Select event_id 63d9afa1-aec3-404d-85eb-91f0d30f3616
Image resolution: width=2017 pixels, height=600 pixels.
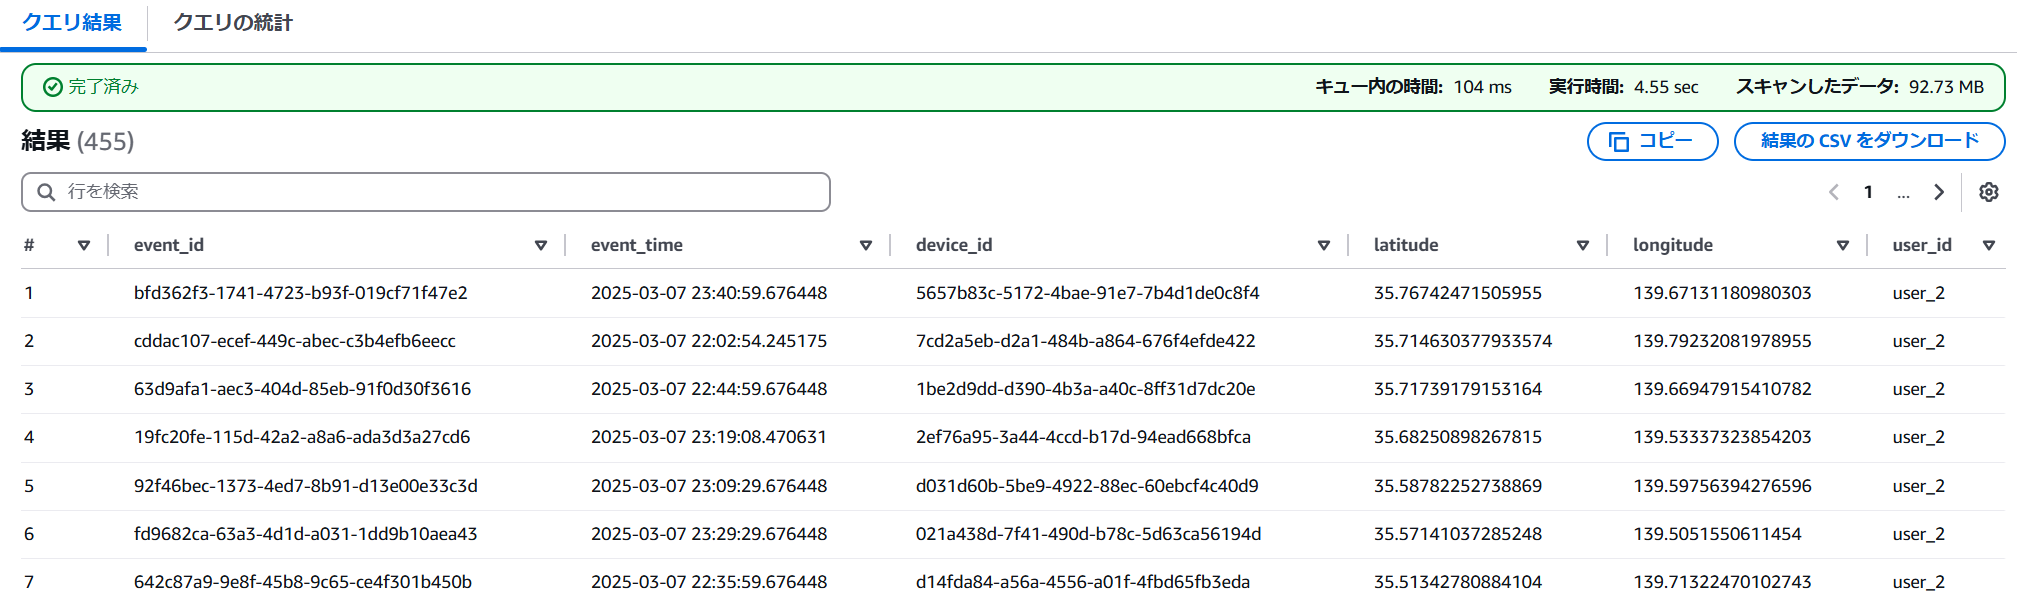[303, 389]
